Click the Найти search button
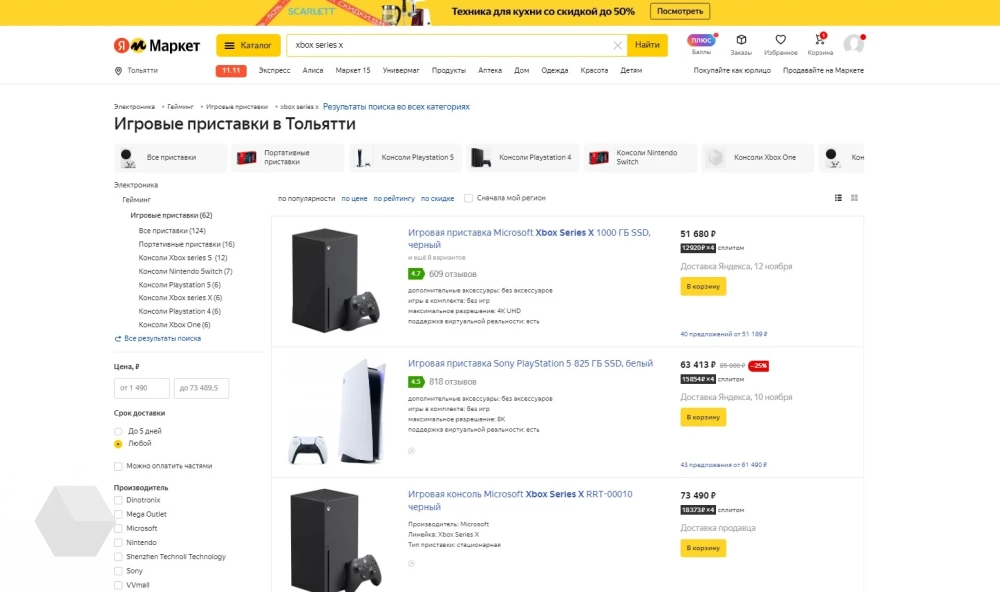This screenshot has height=592, width=1000. point(647,45)
